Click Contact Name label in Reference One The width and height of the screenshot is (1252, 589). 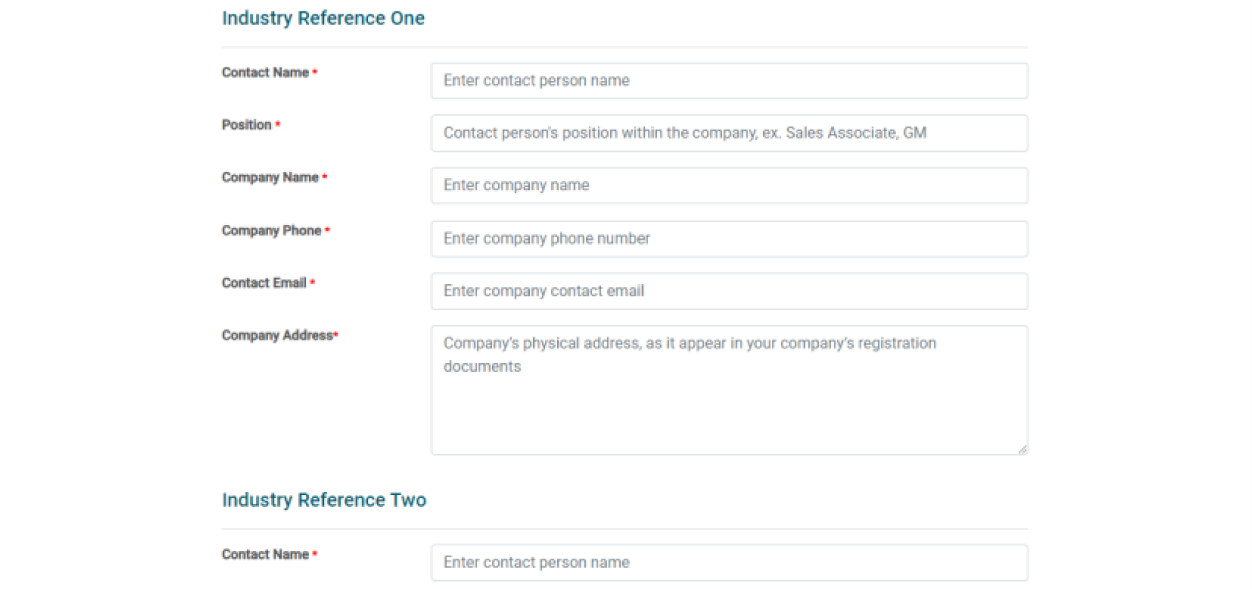point(265,73)
